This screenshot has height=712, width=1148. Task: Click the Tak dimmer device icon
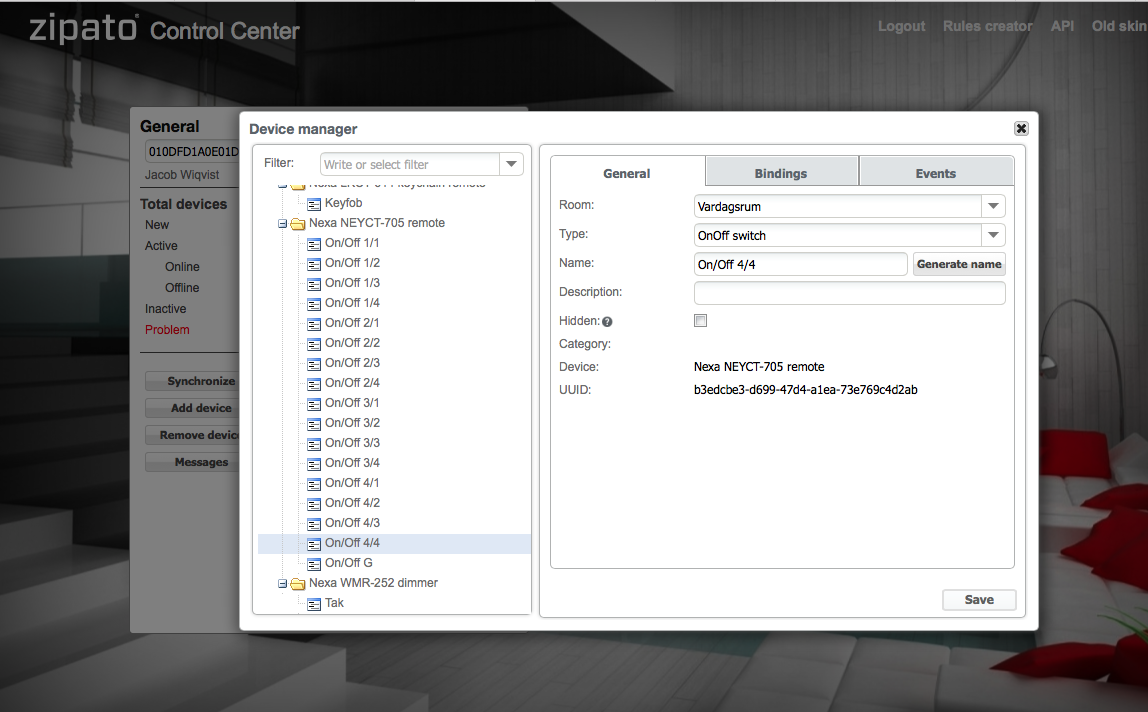point(314,603)
